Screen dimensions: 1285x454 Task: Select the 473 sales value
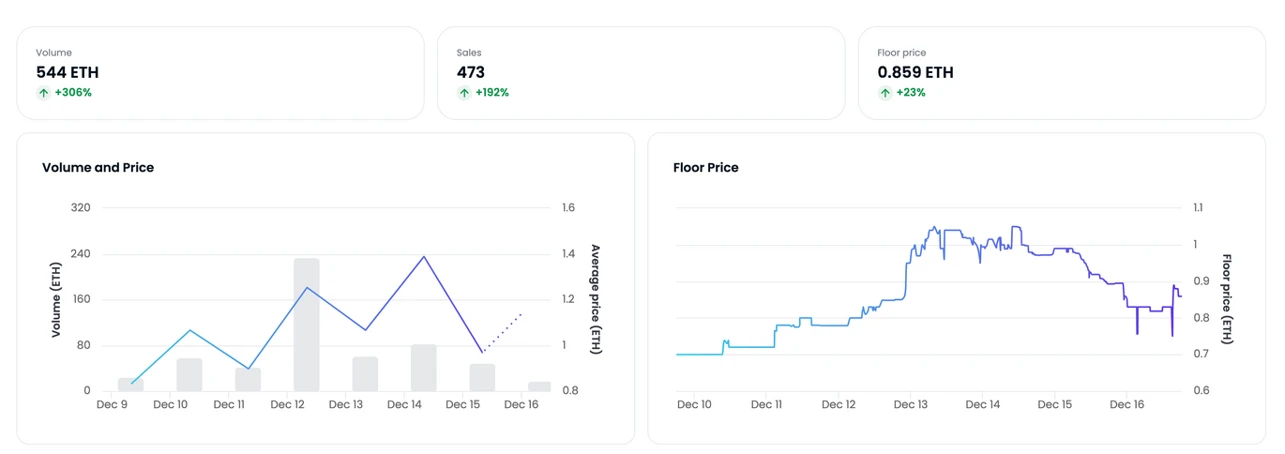click(x=471, y=72)
